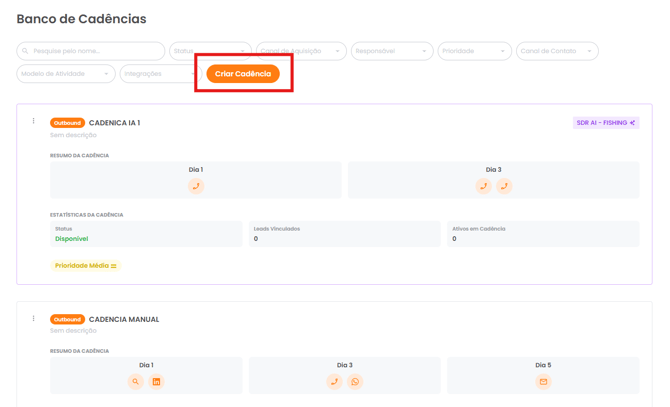Click the Criar Cadência button
Image resolution: width=670 pixels, height=407 pixels.
coord(243,74)
